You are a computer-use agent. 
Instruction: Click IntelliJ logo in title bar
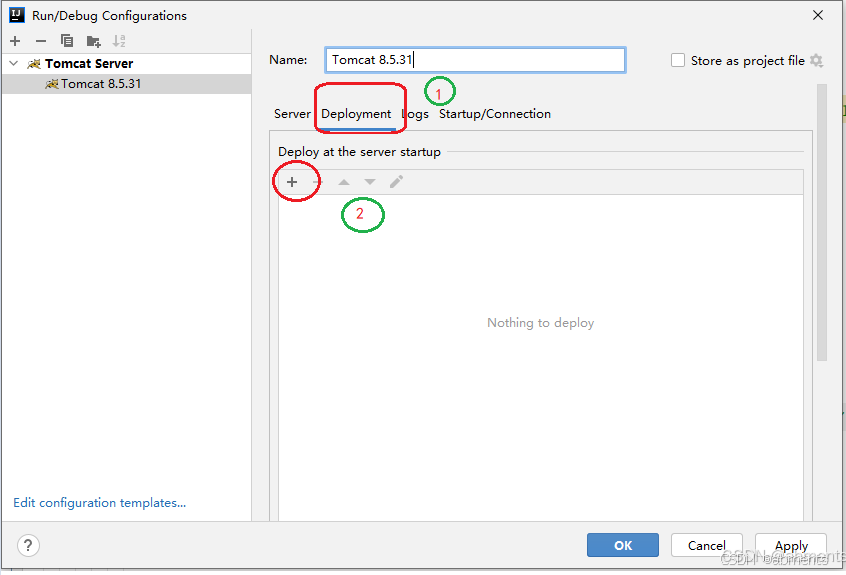[17, 15]
